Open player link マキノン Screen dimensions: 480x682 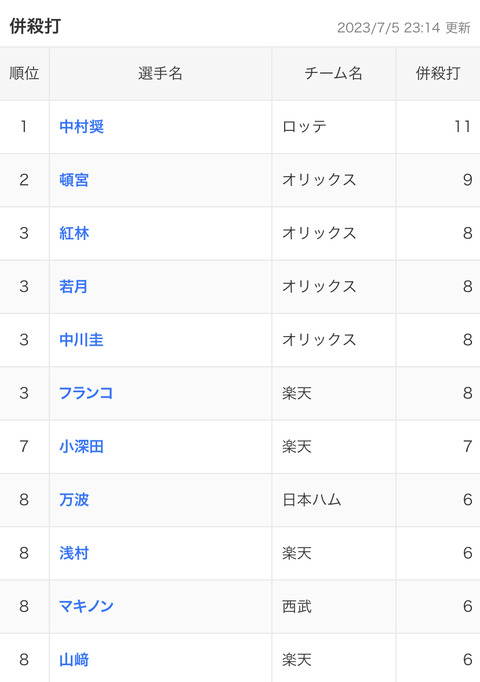(86, 606)
